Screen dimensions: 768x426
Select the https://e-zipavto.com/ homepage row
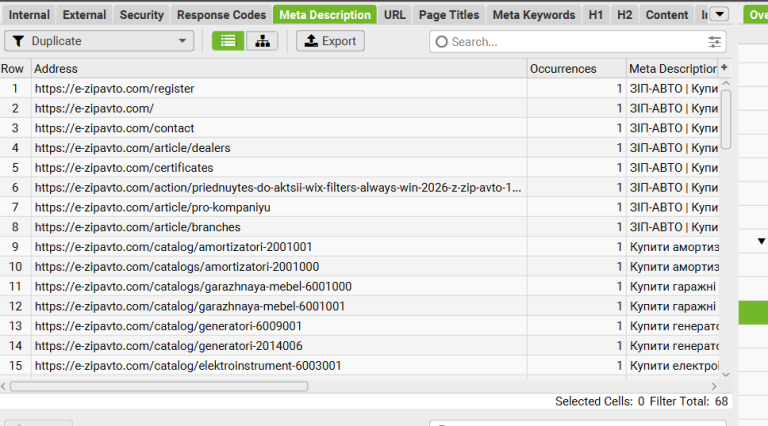(360, 108)
